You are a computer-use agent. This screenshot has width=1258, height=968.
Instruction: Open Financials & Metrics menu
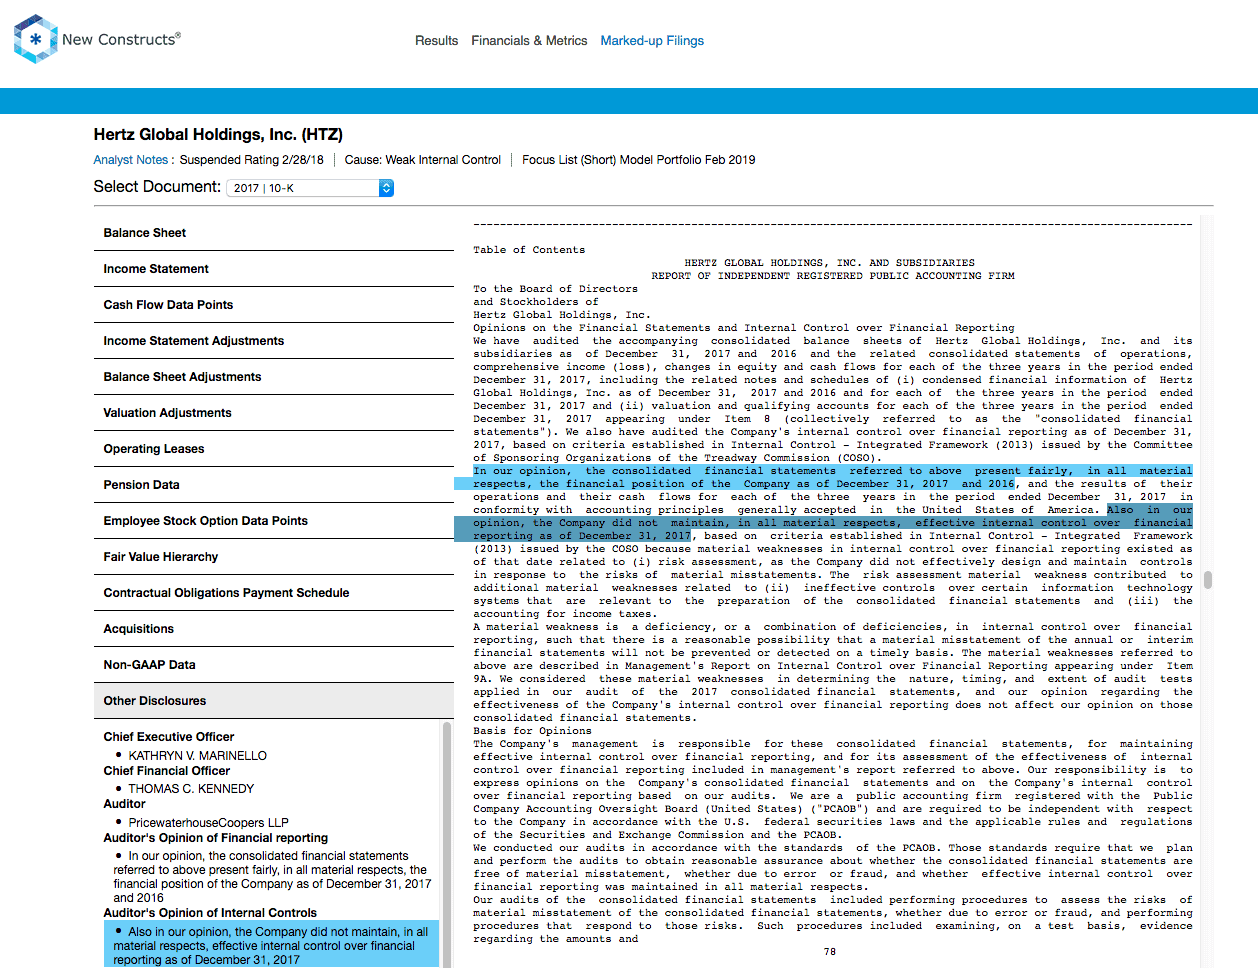(x=529, y=41)
